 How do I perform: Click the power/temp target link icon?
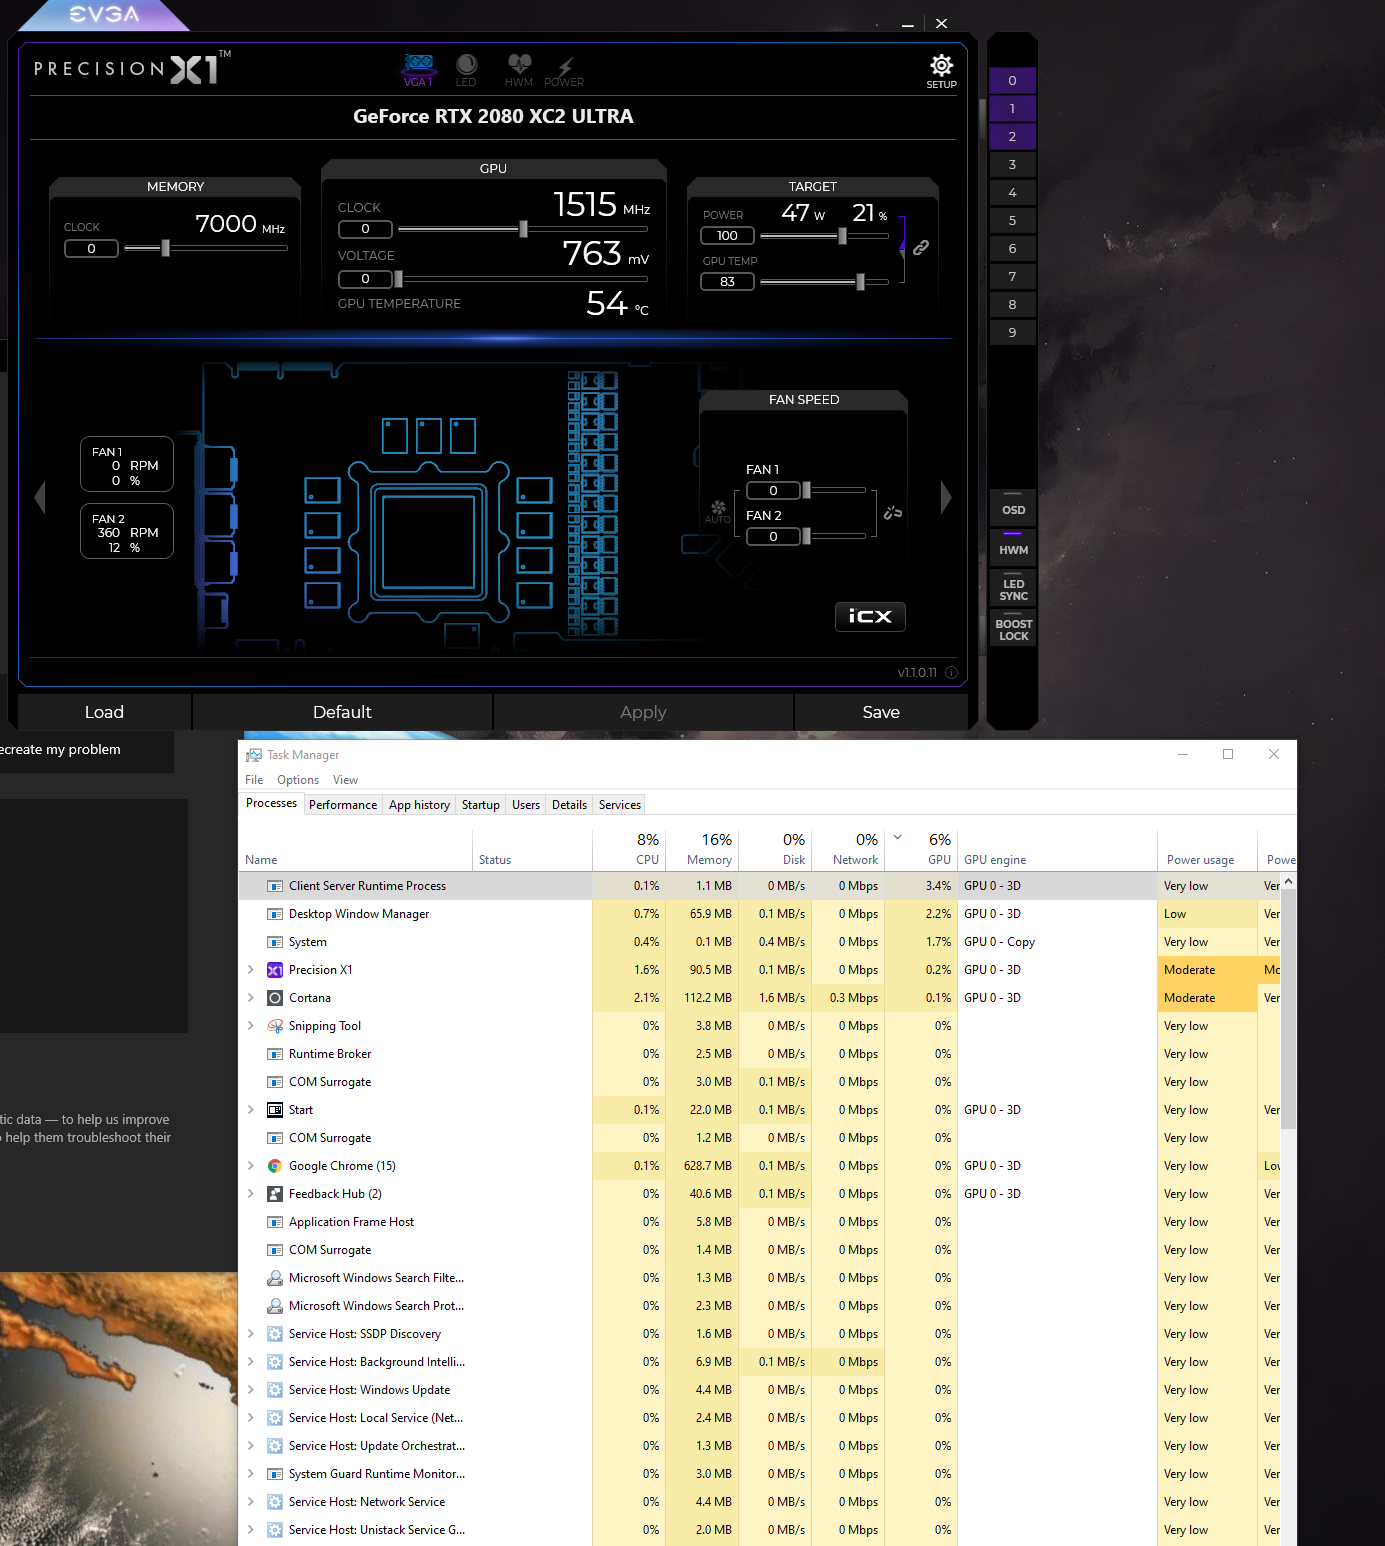921,247
